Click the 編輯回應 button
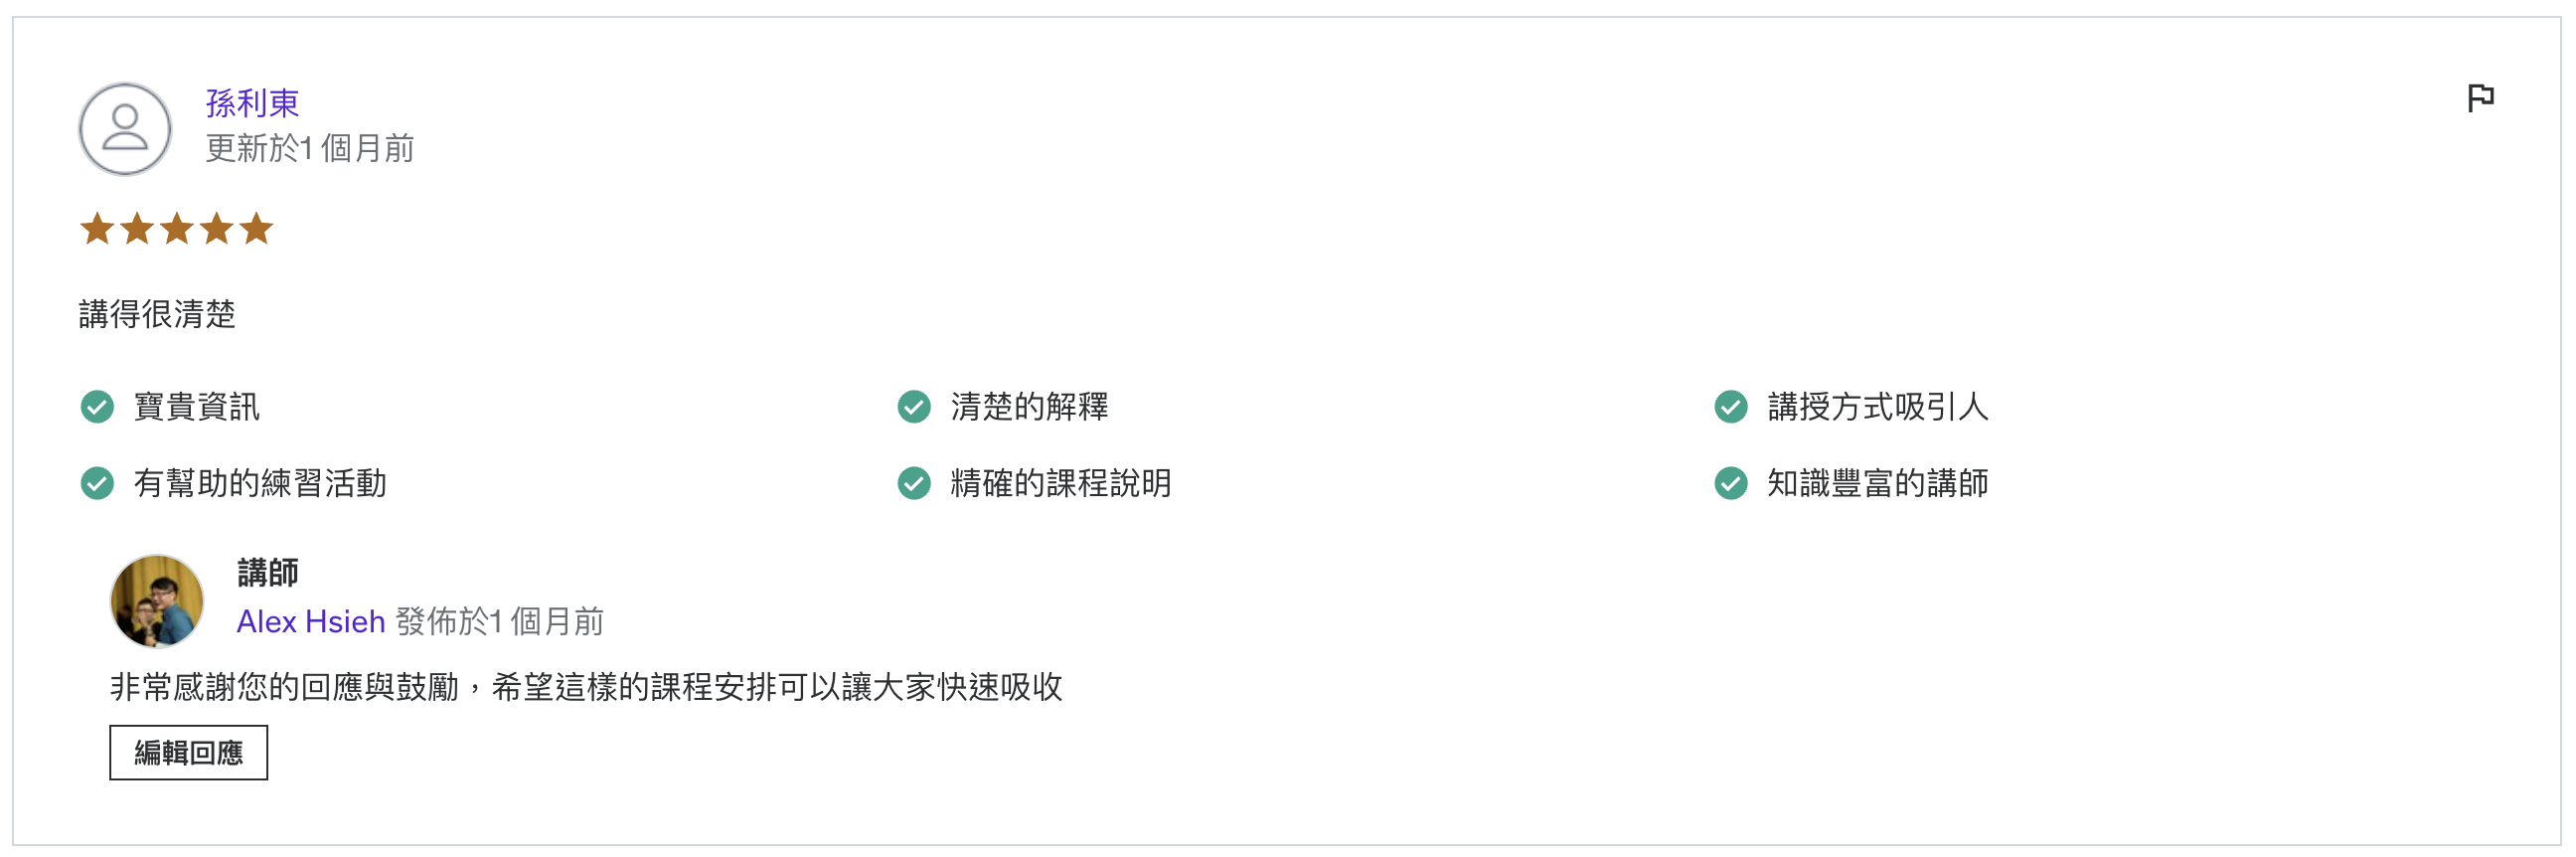 [188, 751]
